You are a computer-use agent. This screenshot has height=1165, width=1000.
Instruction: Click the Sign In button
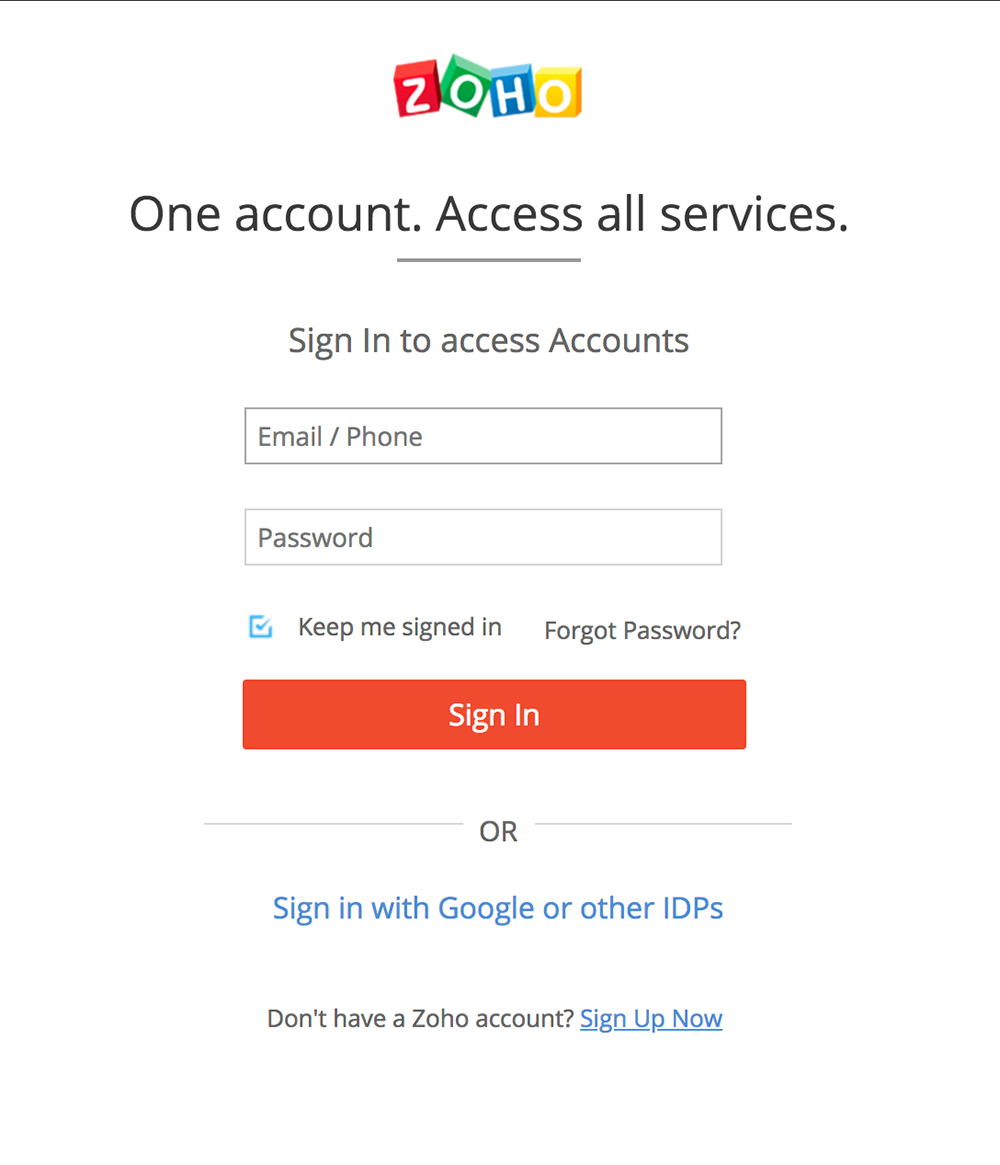(494, 714)
